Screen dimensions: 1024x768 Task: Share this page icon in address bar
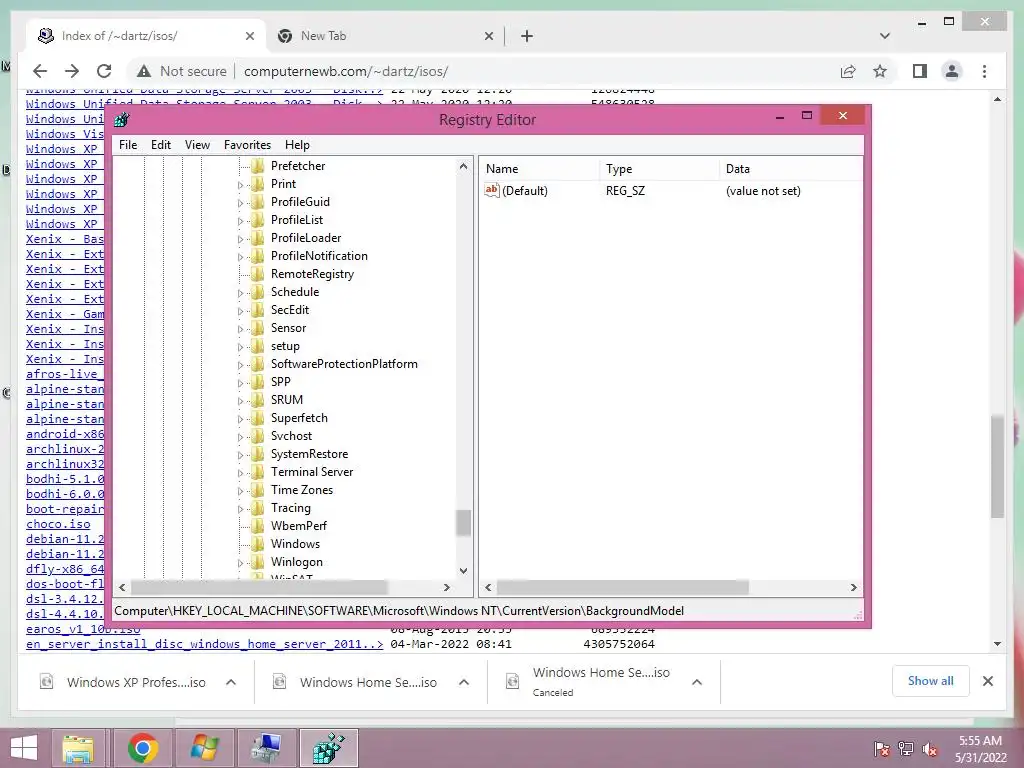tap(848, 71)
